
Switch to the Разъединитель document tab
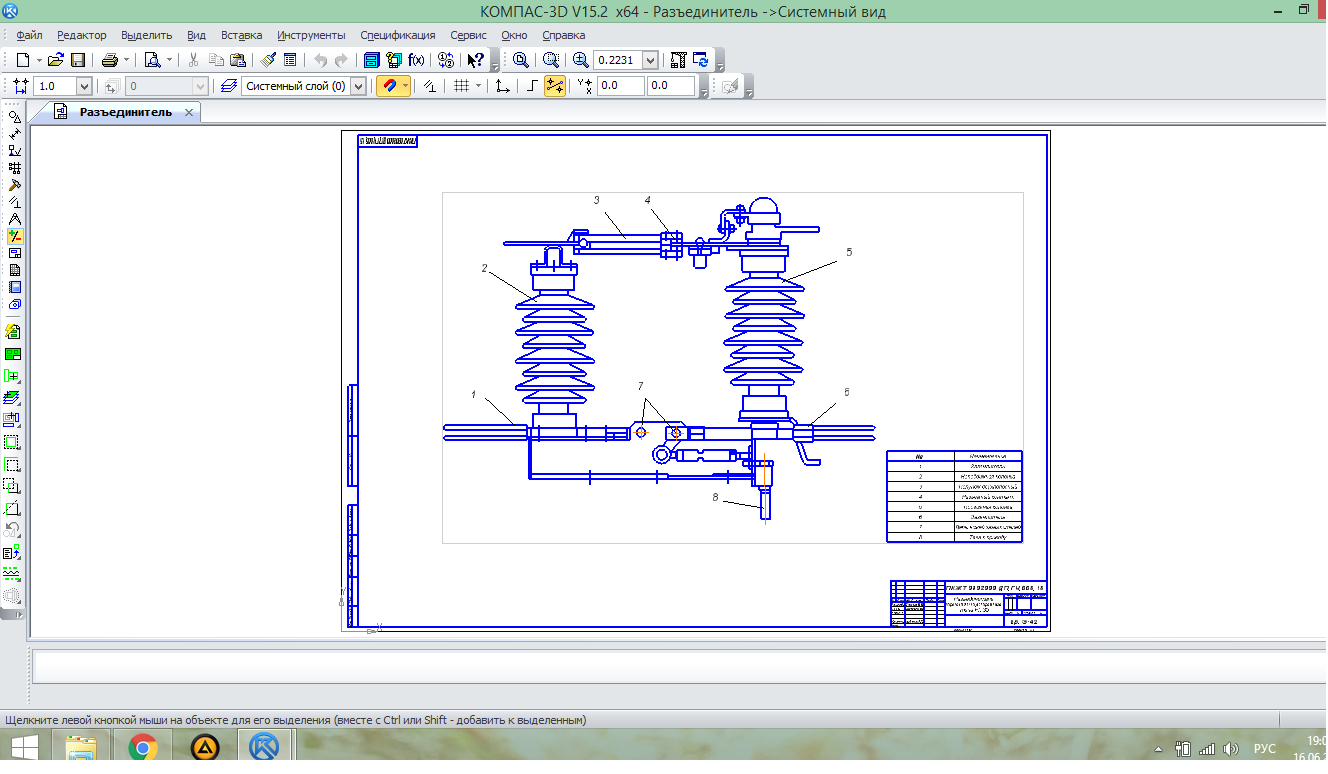[x=125, y=112]
